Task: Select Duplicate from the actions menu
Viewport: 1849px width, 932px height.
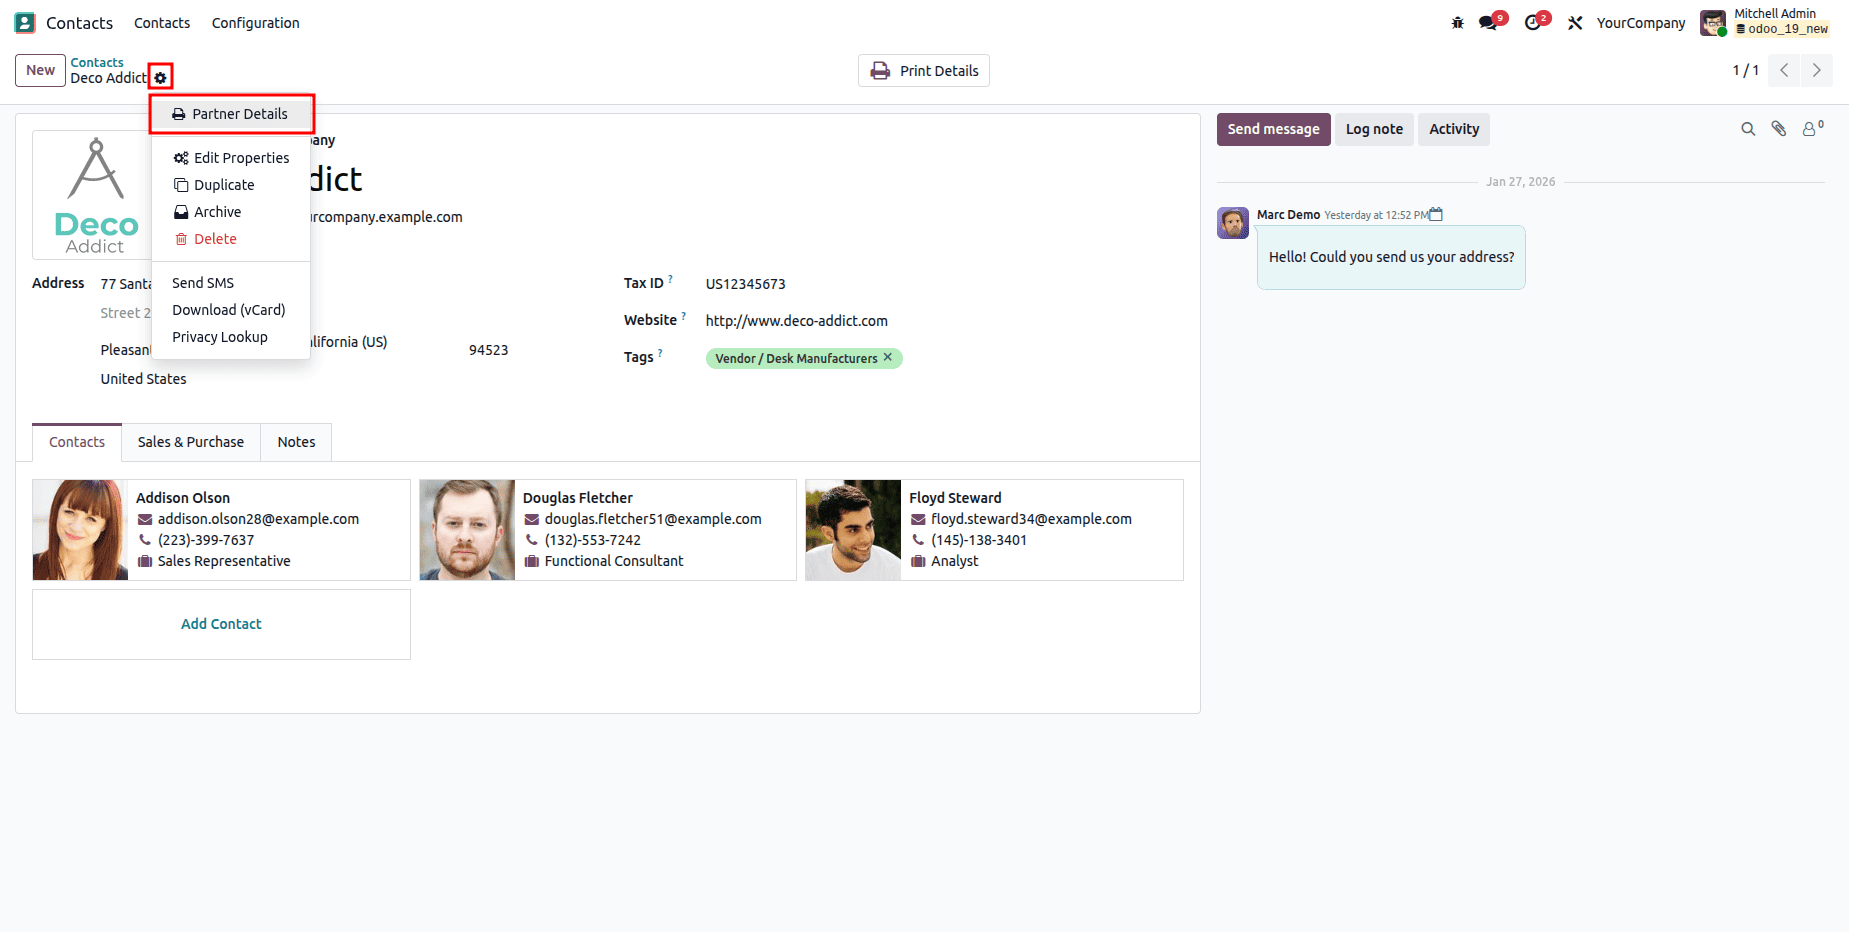Action: (x=224, y=184)
